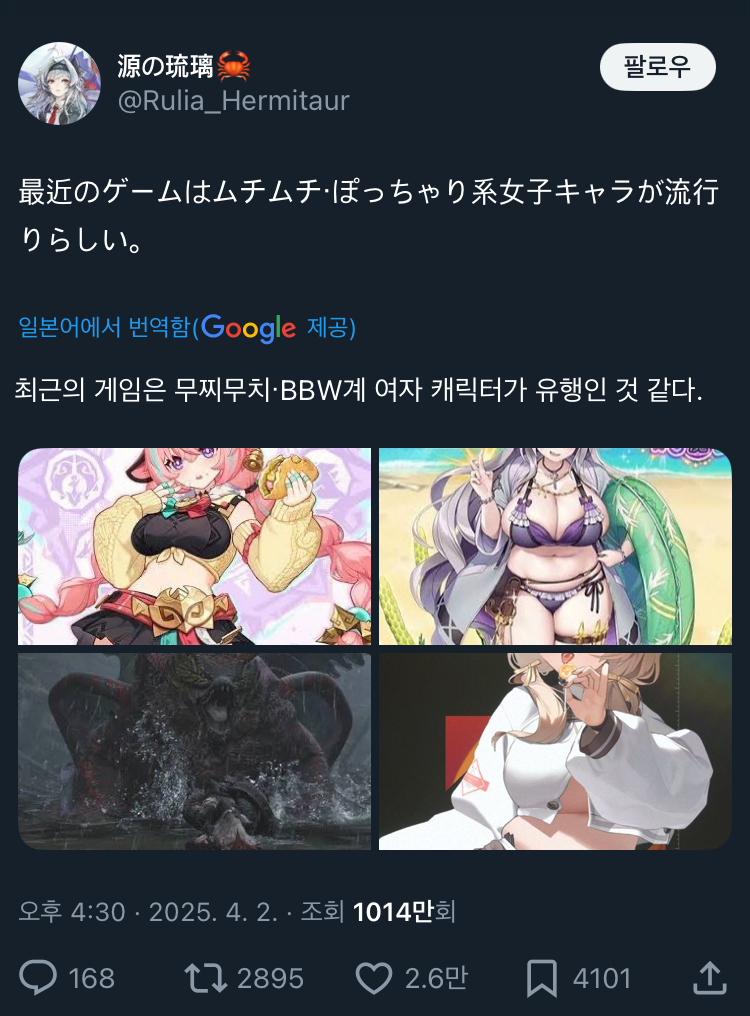Click the 2895 retweet count

(x=270, y=978)
